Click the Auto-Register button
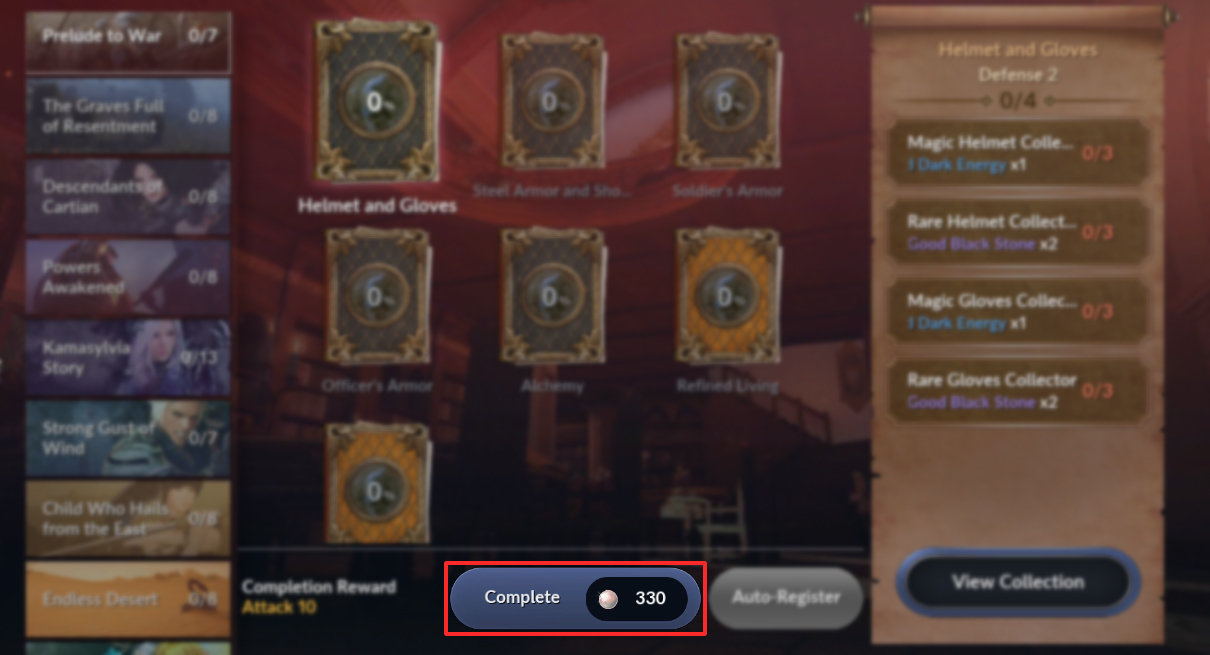 click(786, 597)
